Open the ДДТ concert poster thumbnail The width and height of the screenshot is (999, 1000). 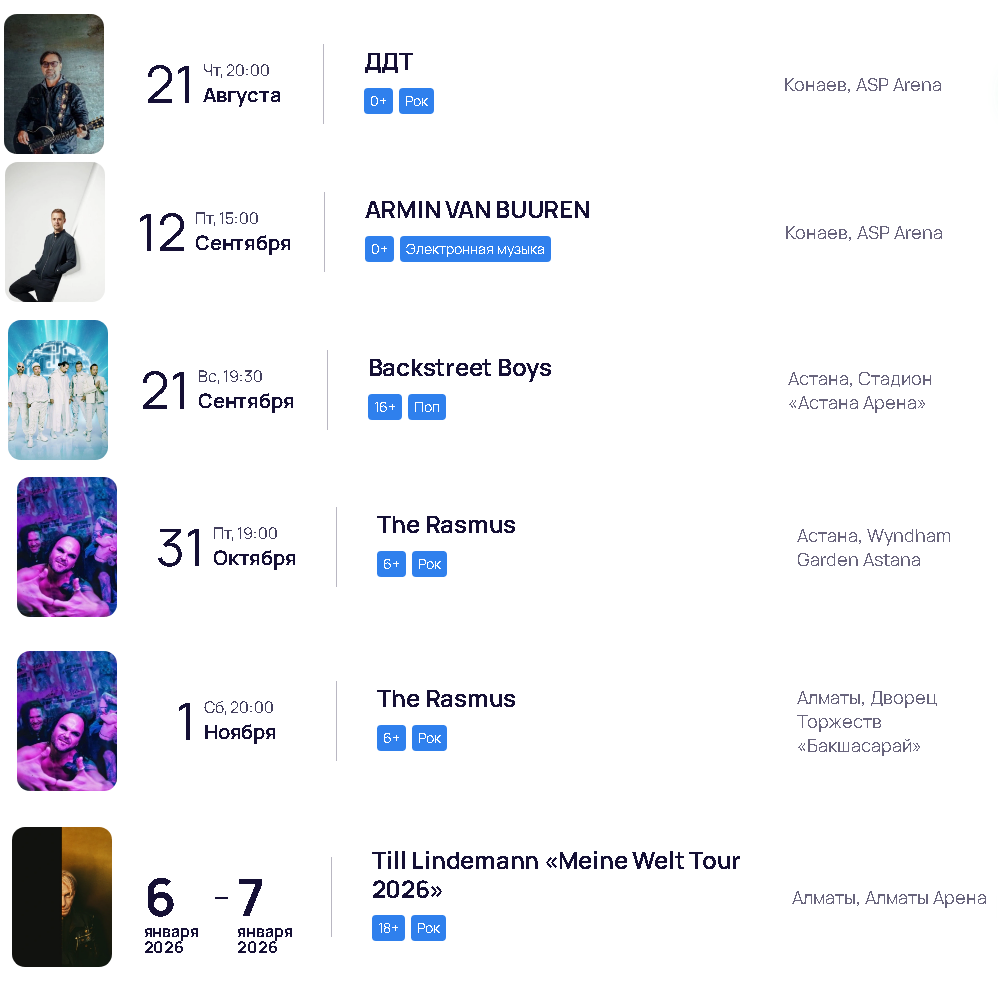point(54,84)
